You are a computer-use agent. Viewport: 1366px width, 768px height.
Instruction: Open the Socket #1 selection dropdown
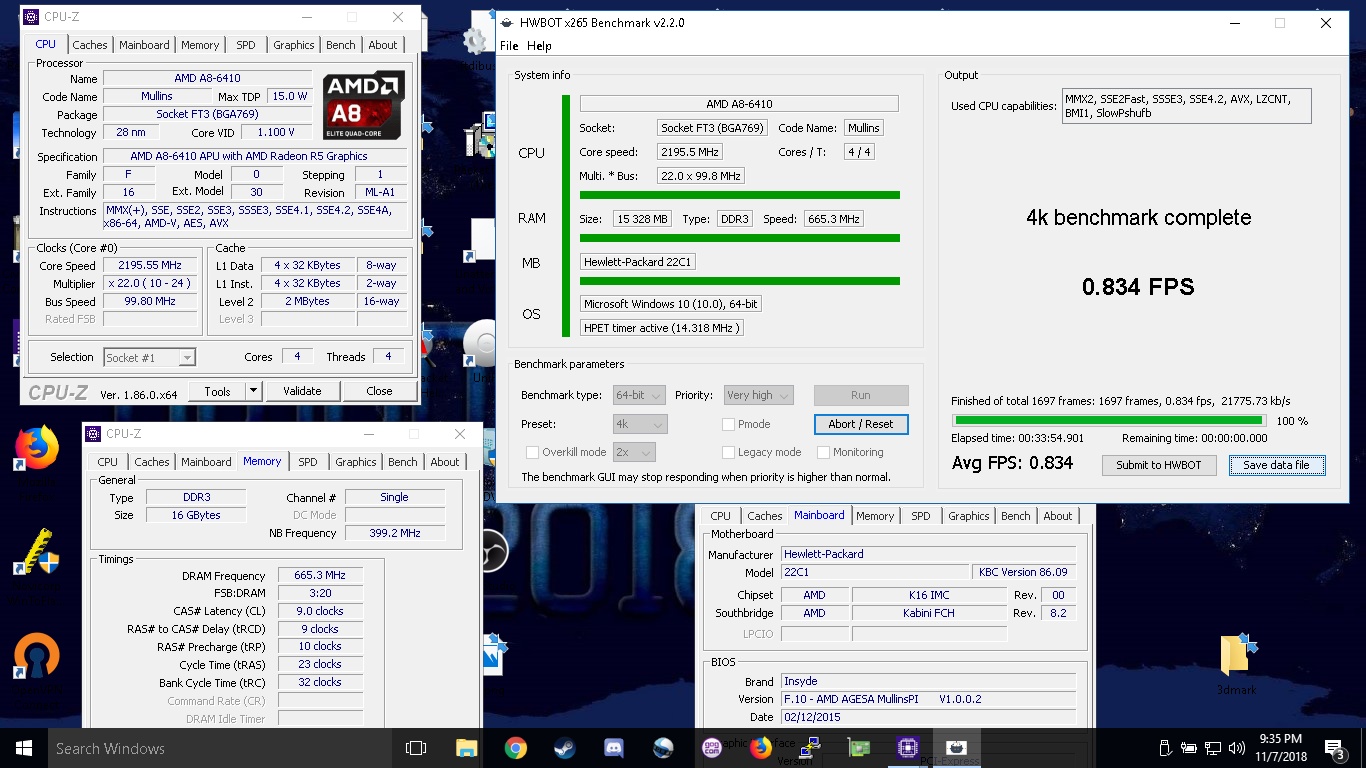click(x=149, y=357)
